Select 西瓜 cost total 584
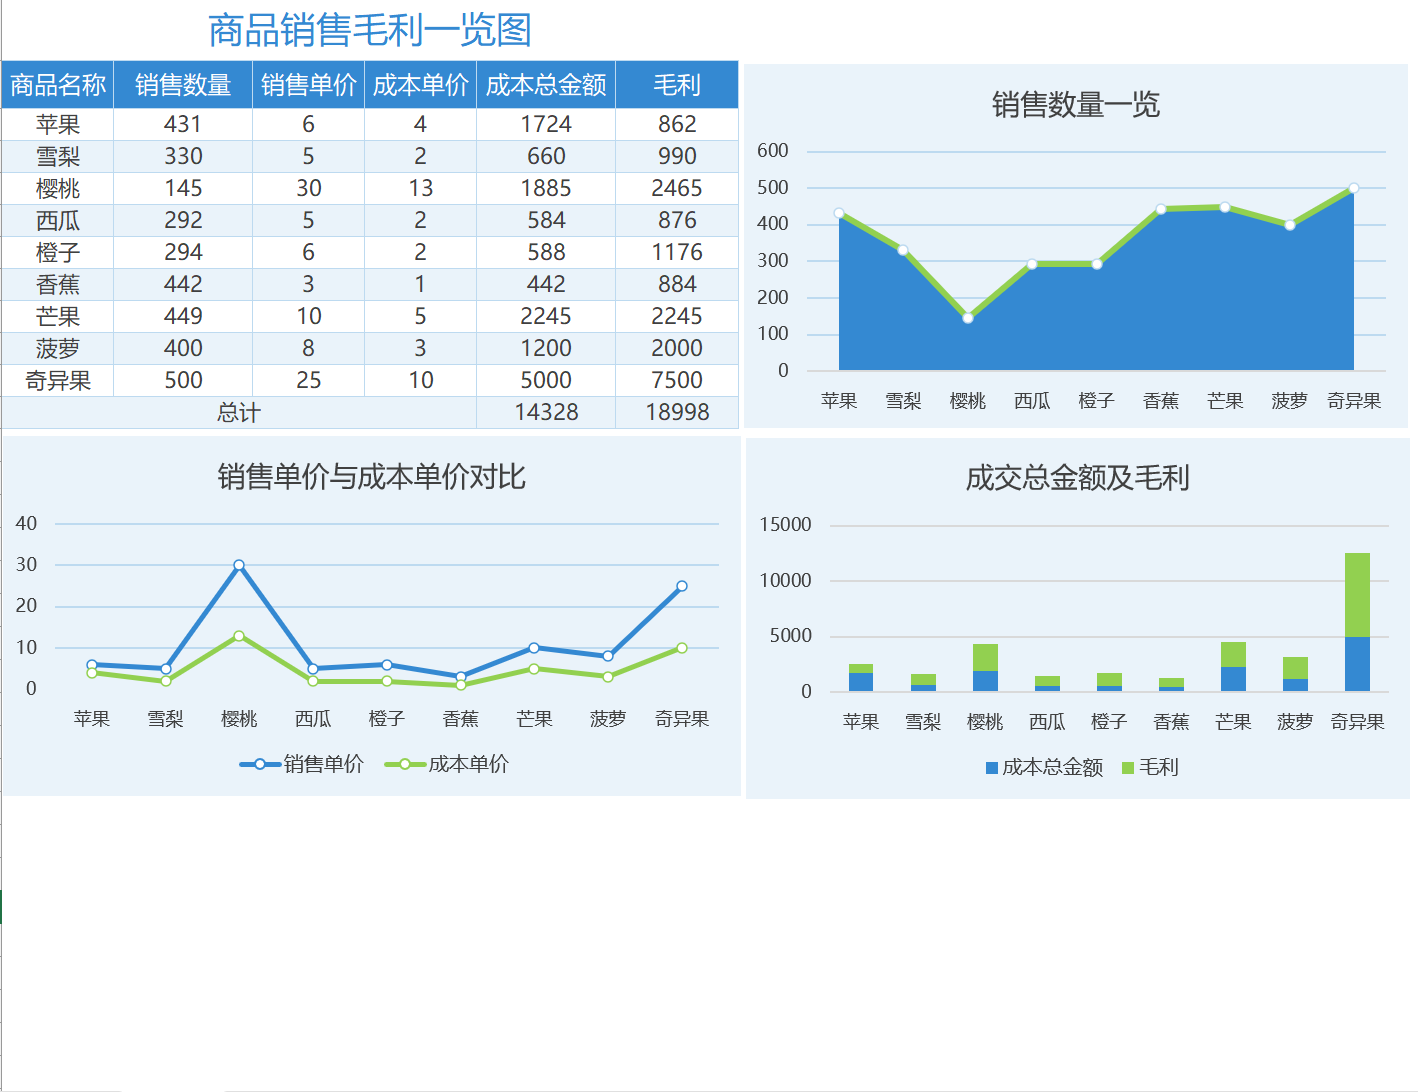 coord(546,220)
